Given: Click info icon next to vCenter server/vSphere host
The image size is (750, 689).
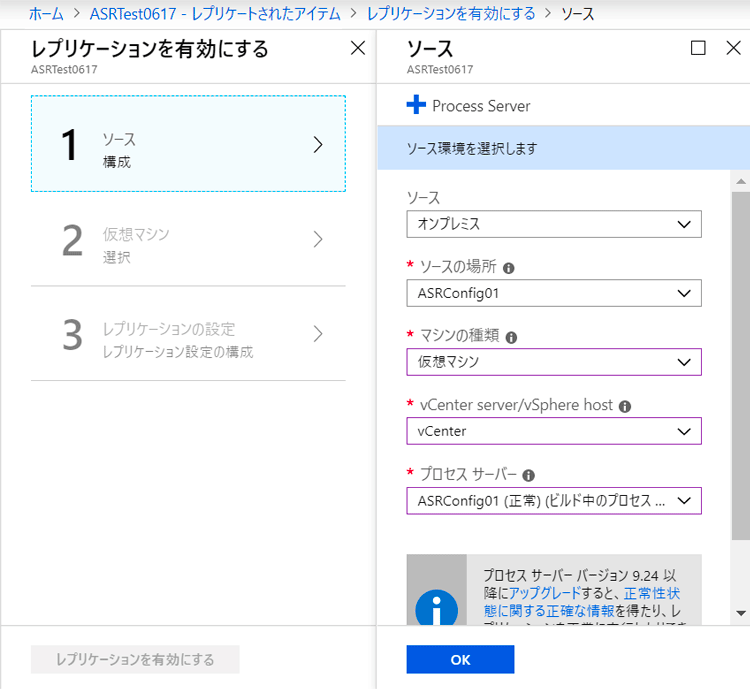Looking at the screenshot, I should click(x=625, y=406).
